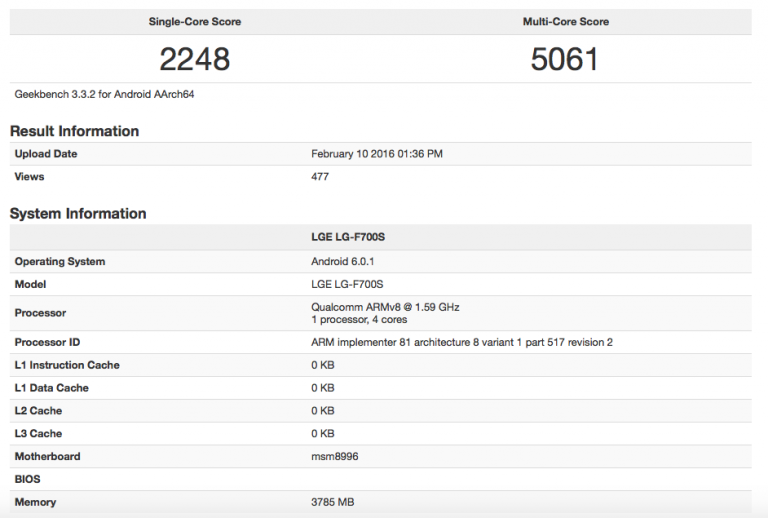This screenshot has width=768, height=518.
Task: Click the System Information section heading
Action: click(x=78, y=213)
